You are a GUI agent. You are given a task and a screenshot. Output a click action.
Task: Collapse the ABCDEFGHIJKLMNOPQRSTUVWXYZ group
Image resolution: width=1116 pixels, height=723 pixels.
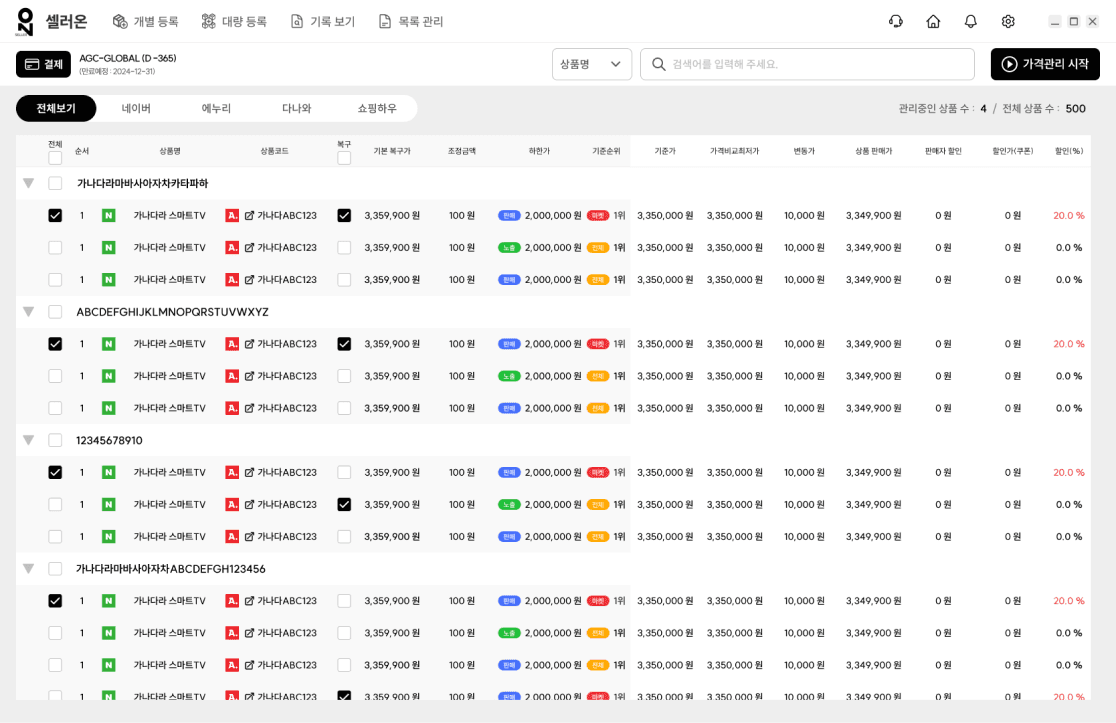click(28, 311)
